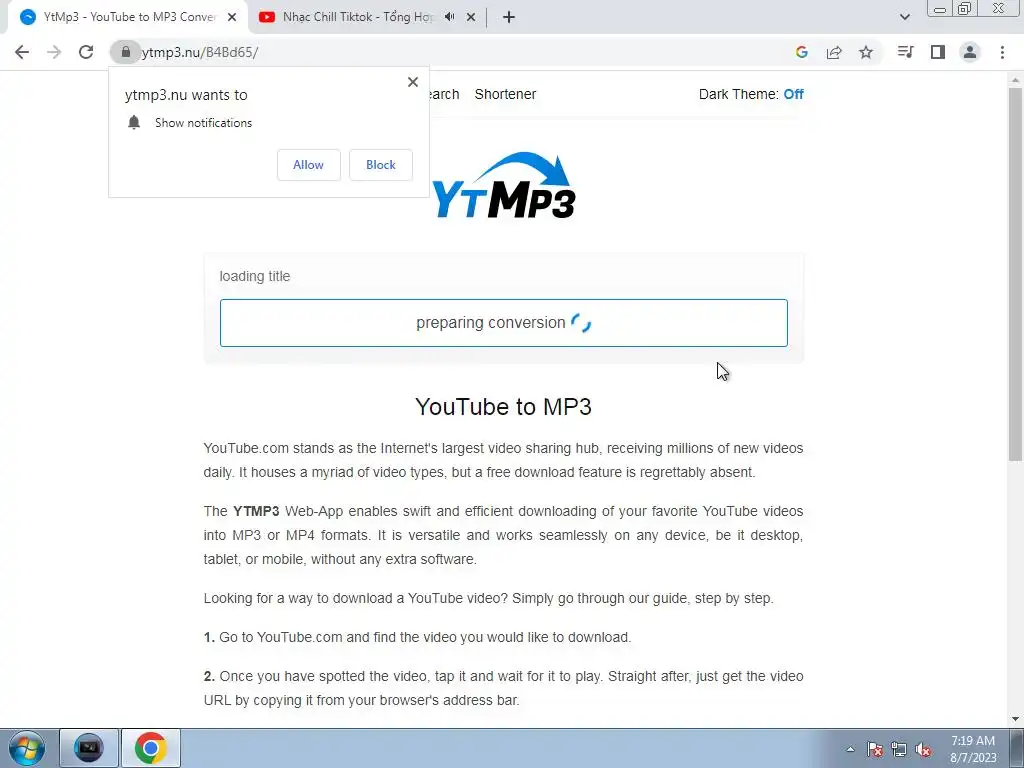Show hidden system tray icons
The width and height of the screenshot is (1024, 768).
850,749
